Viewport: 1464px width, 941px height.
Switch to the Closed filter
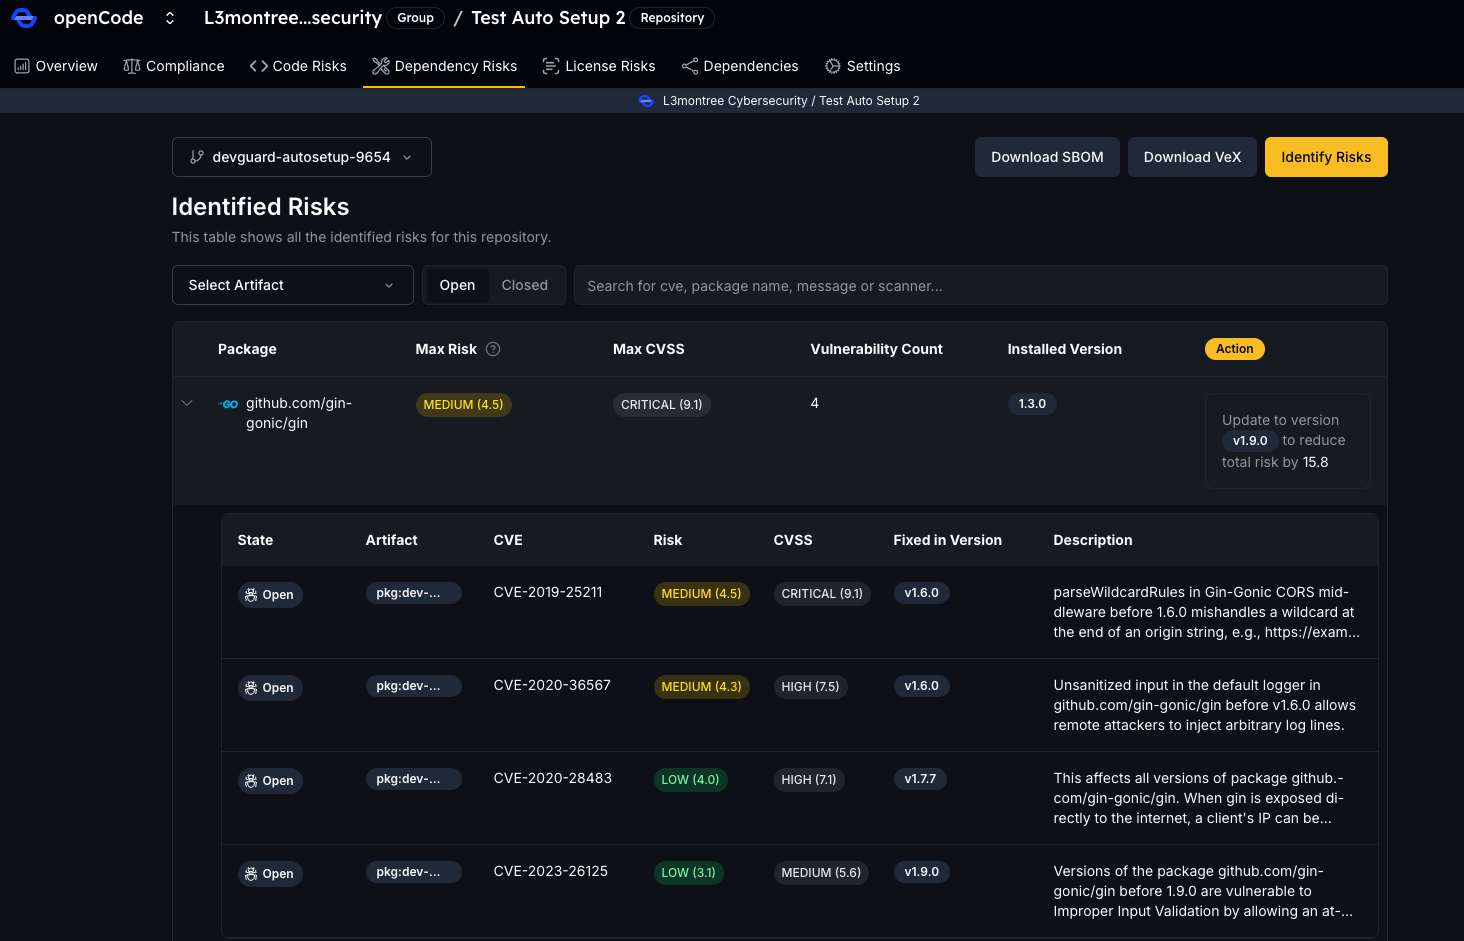tap(525, 285)
